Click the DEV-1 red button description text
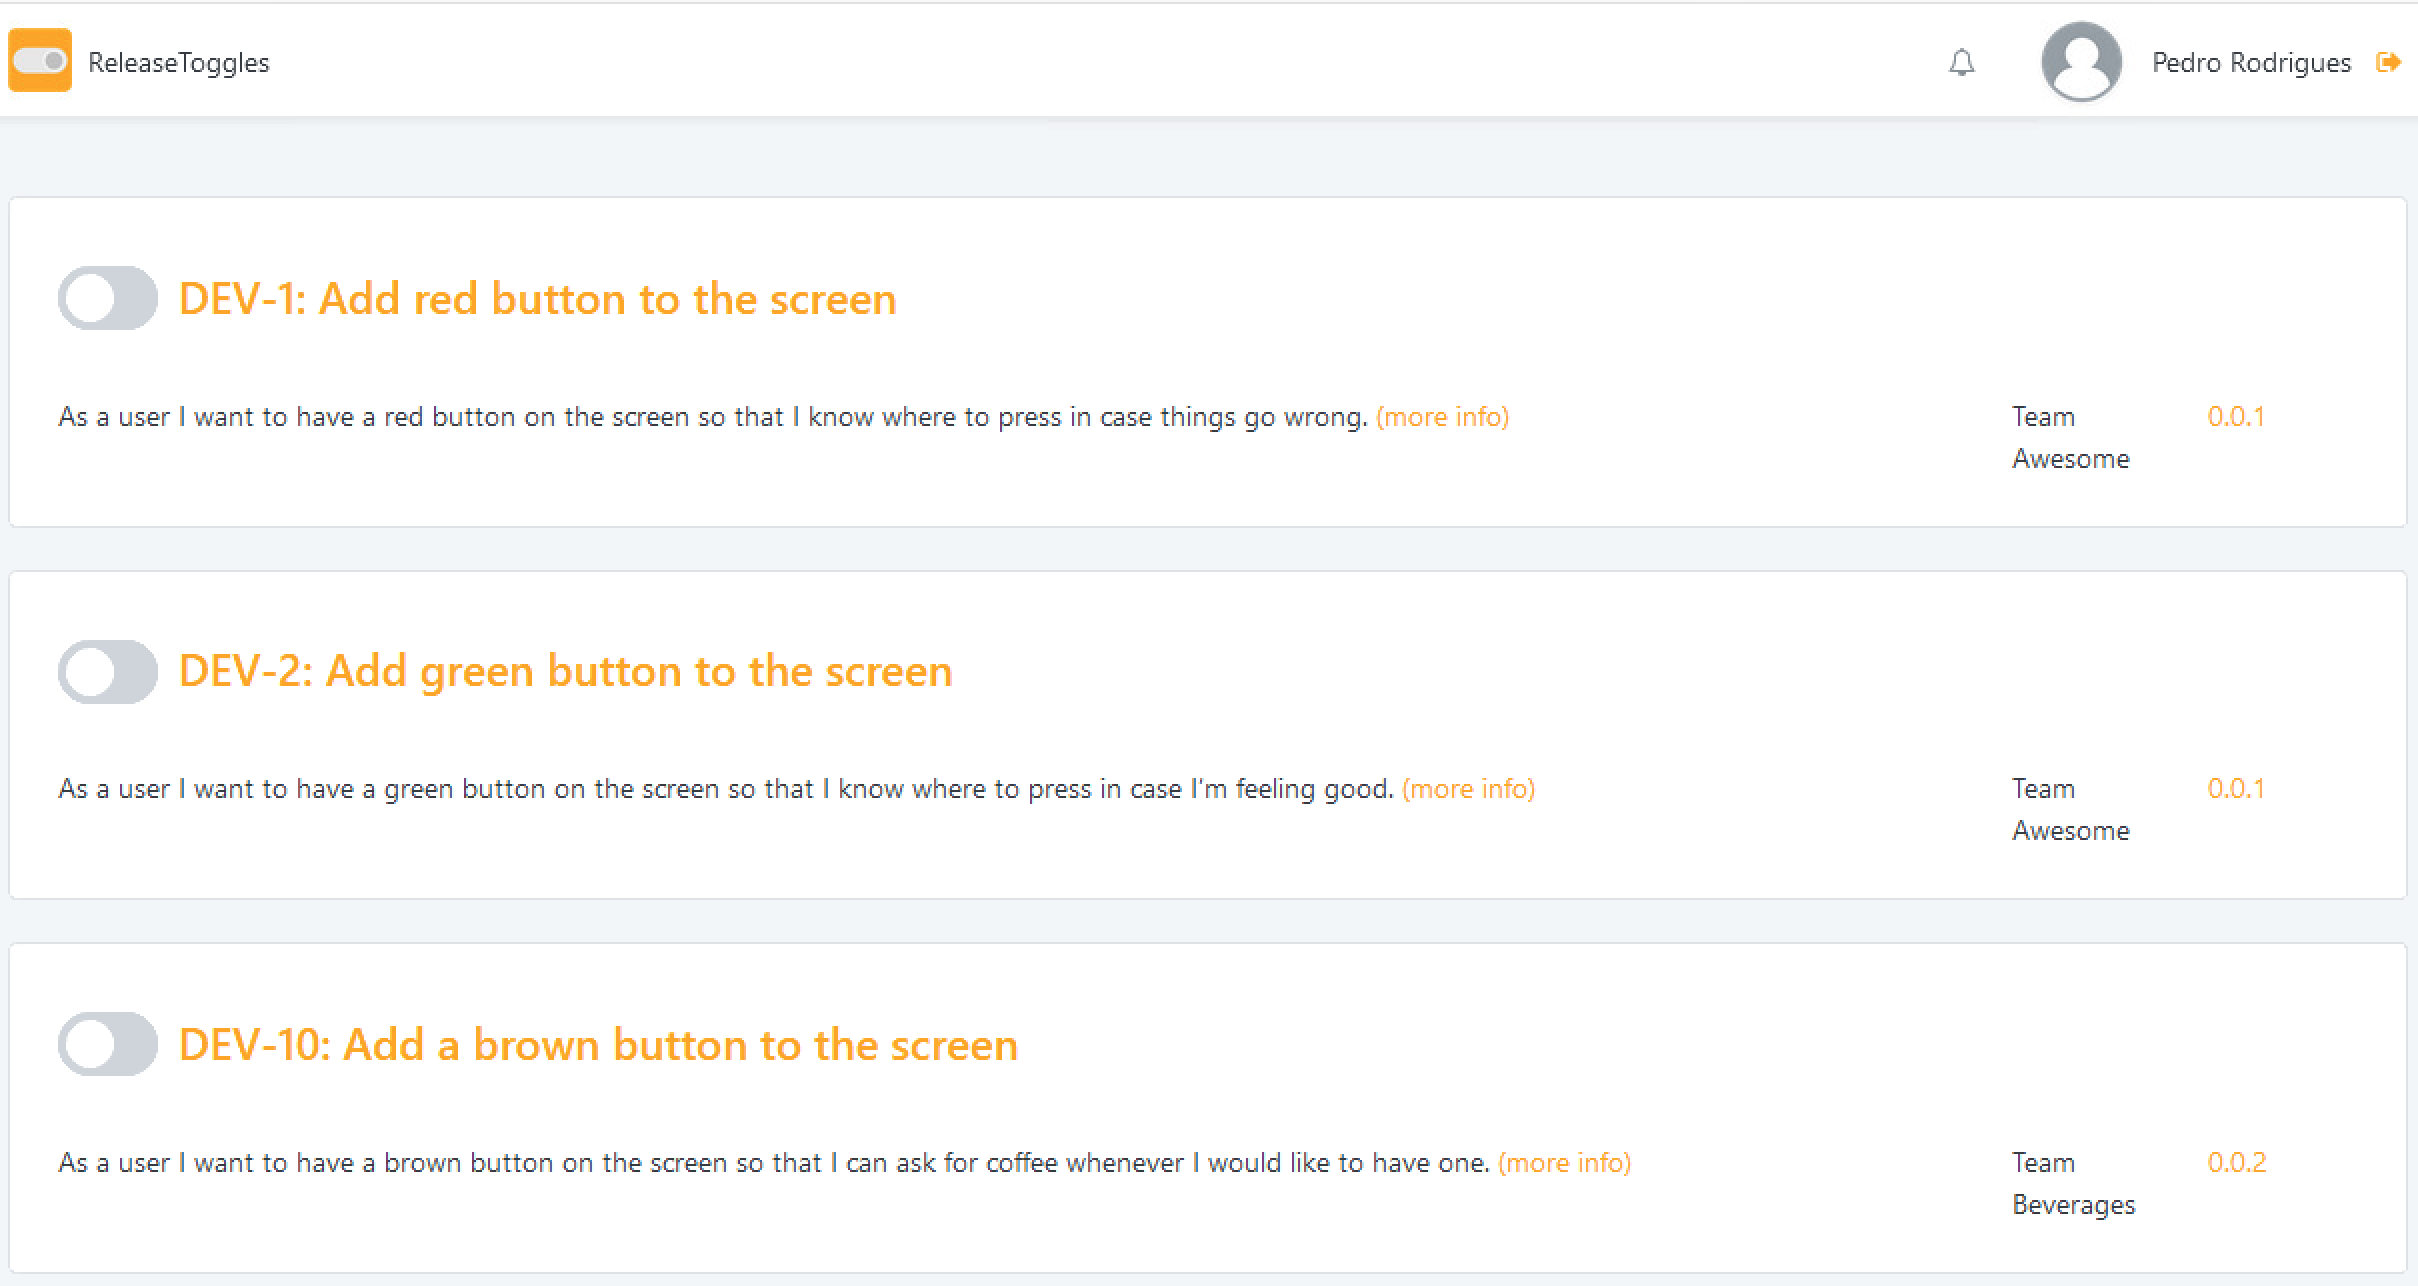2418x1286 pixels. coord(713,417)
